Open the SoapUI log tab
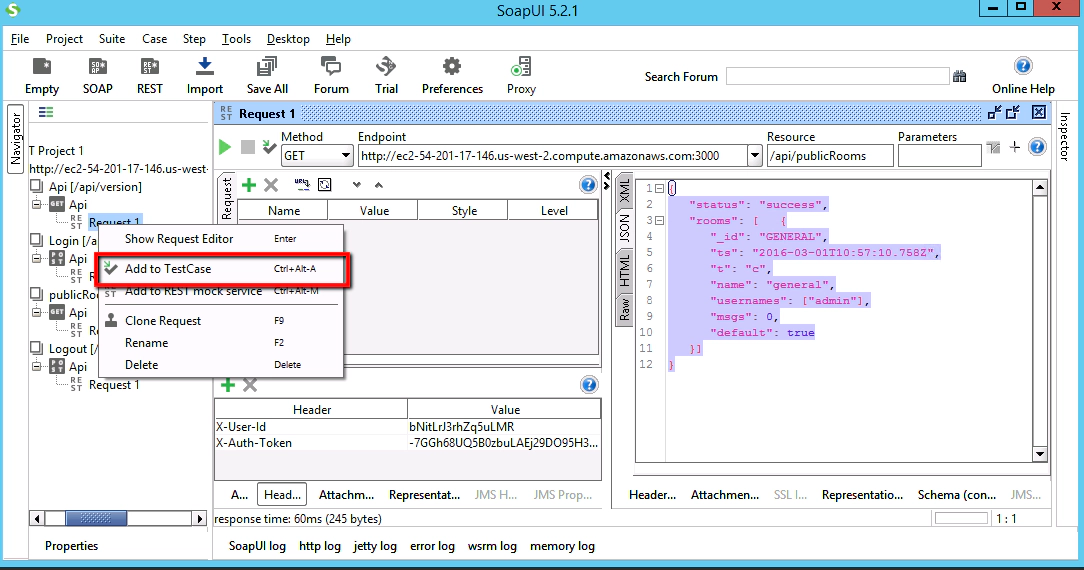1084x570 pixels. [x=257, y=546]
